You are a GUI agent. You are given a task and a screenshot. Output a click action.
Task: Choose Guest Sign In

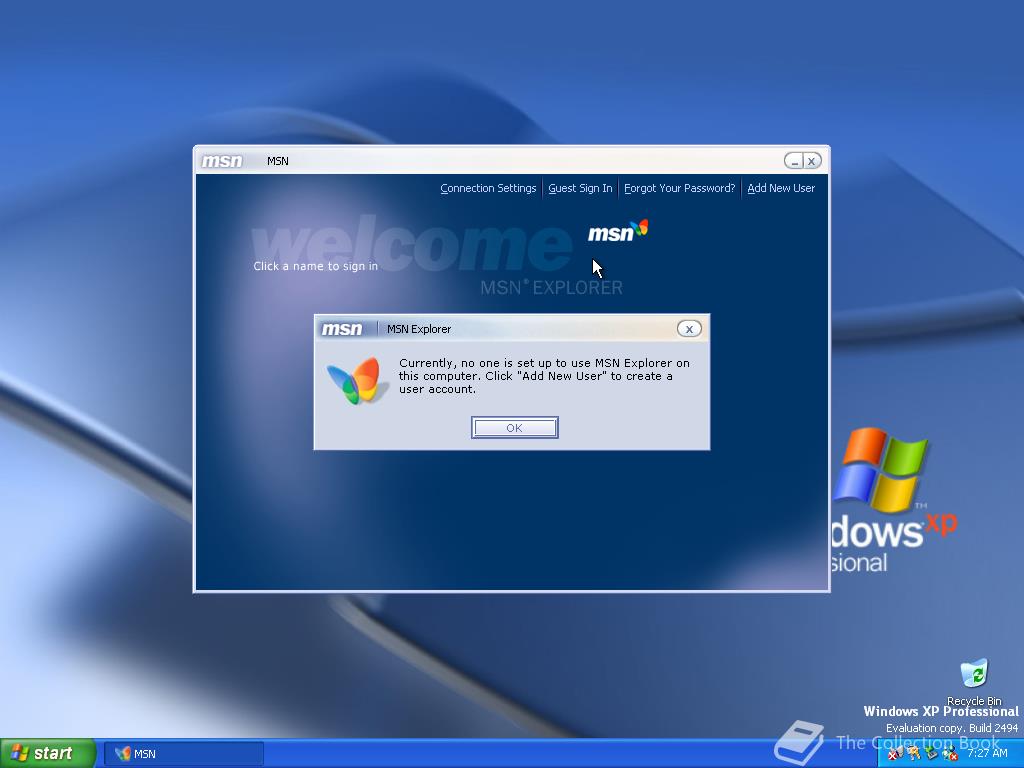pyautogui.click(x=580, y=188)
